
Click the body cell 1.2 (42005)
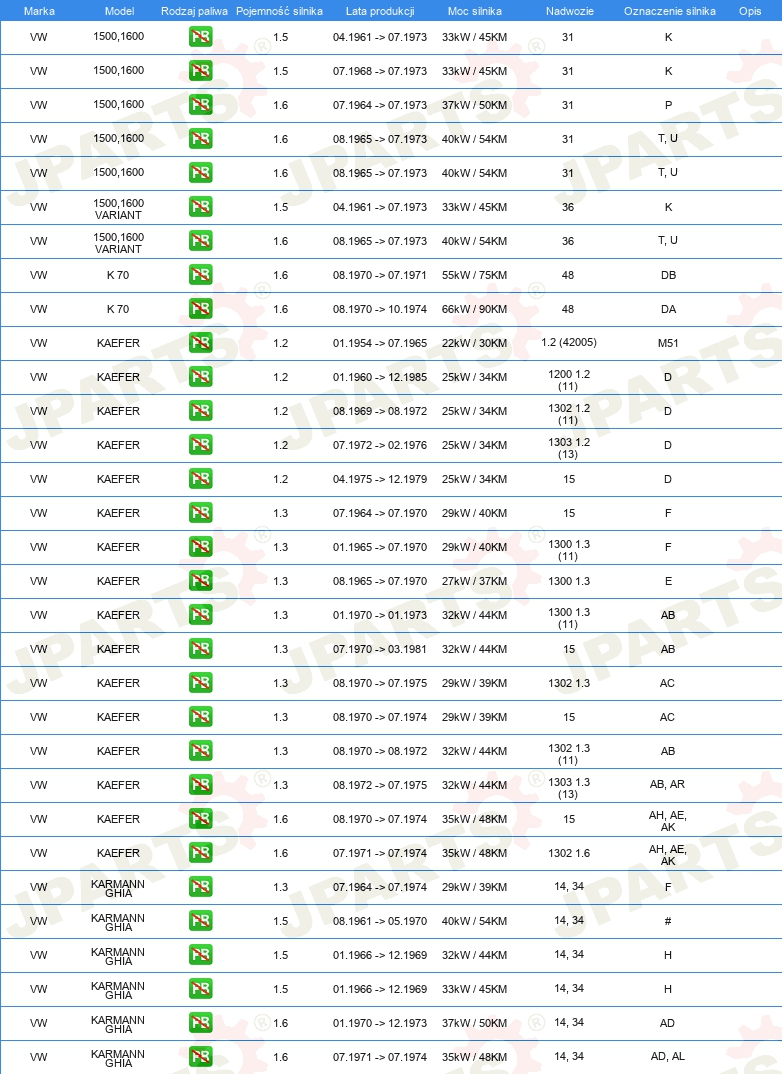coord(569,342)
